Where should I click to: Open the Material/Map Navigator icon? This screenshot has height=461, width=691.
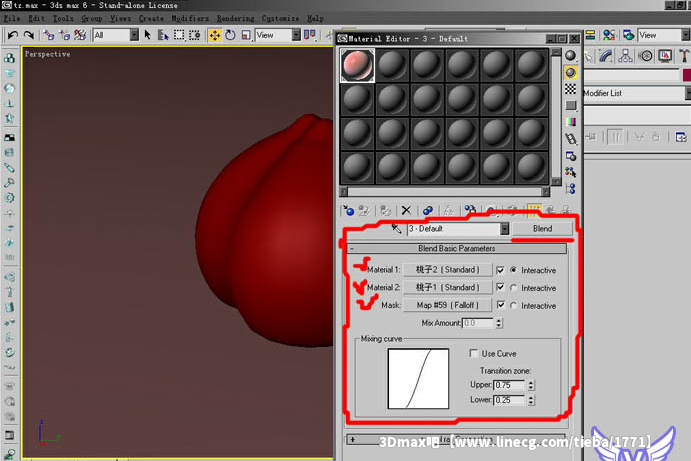[x=571, y=189]
